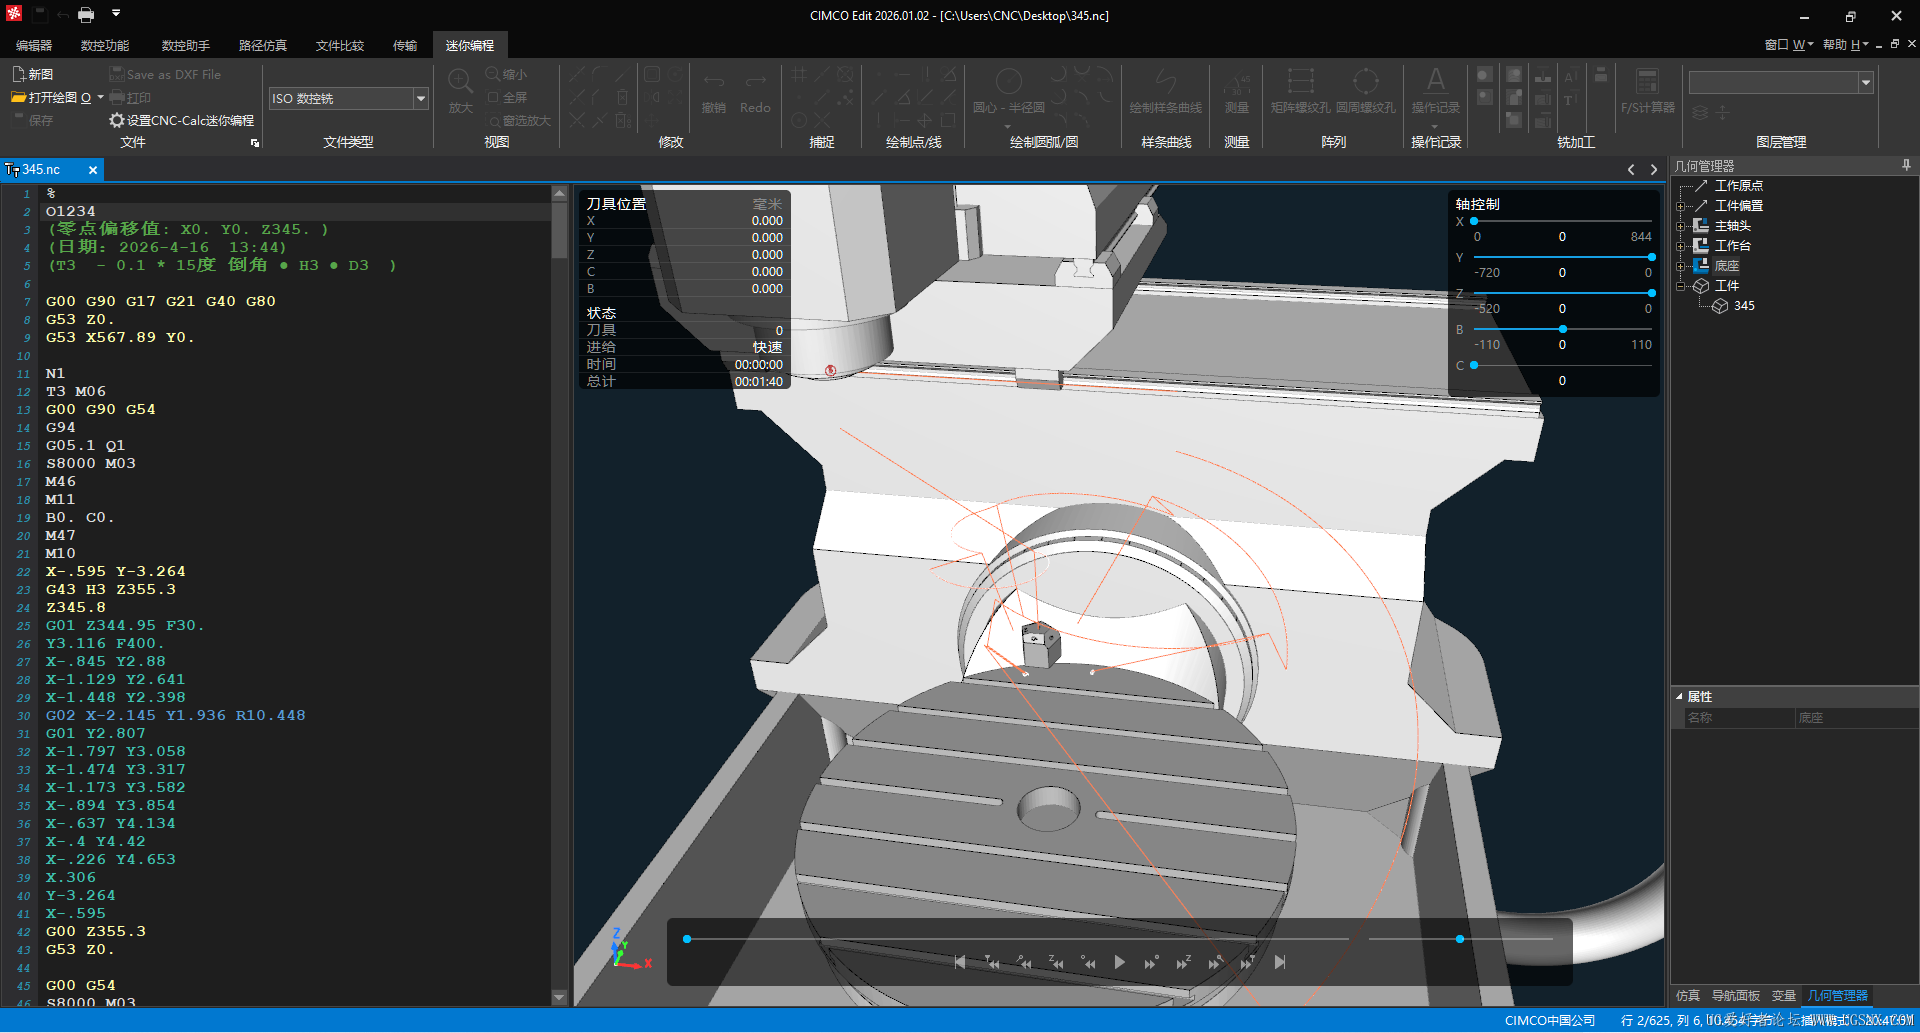Image resolution: width=1920 pixels, height=1033 pixels.
Task: Switch to the 数控助手 ribbon tab
Action: click(x=186, y=45)
